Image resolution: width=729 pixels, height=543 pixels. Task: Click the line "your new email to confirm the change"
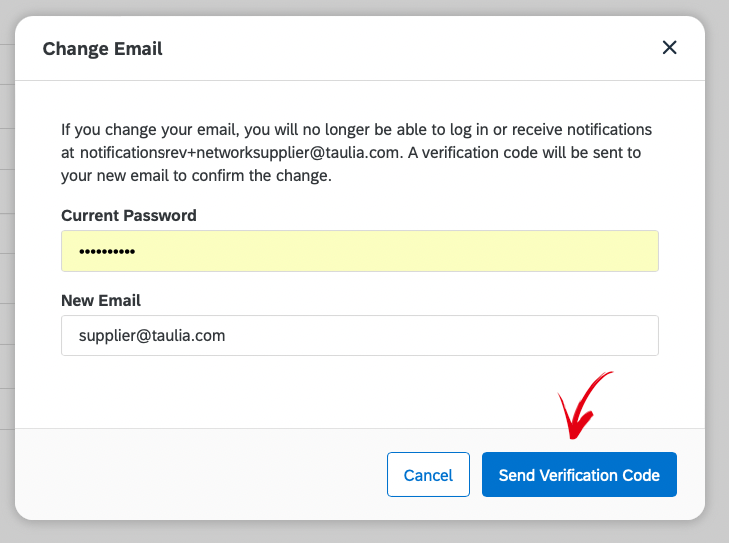[196, 176]
